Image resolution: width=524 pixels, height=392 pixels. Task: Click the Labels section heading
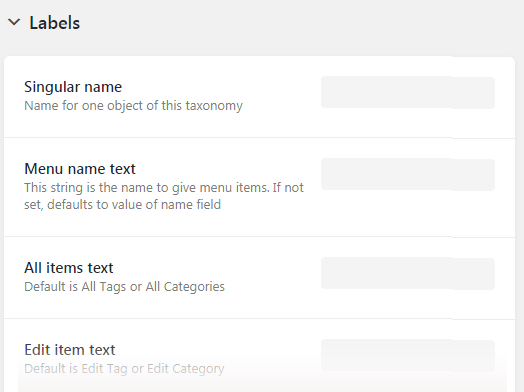click(55, 23)
